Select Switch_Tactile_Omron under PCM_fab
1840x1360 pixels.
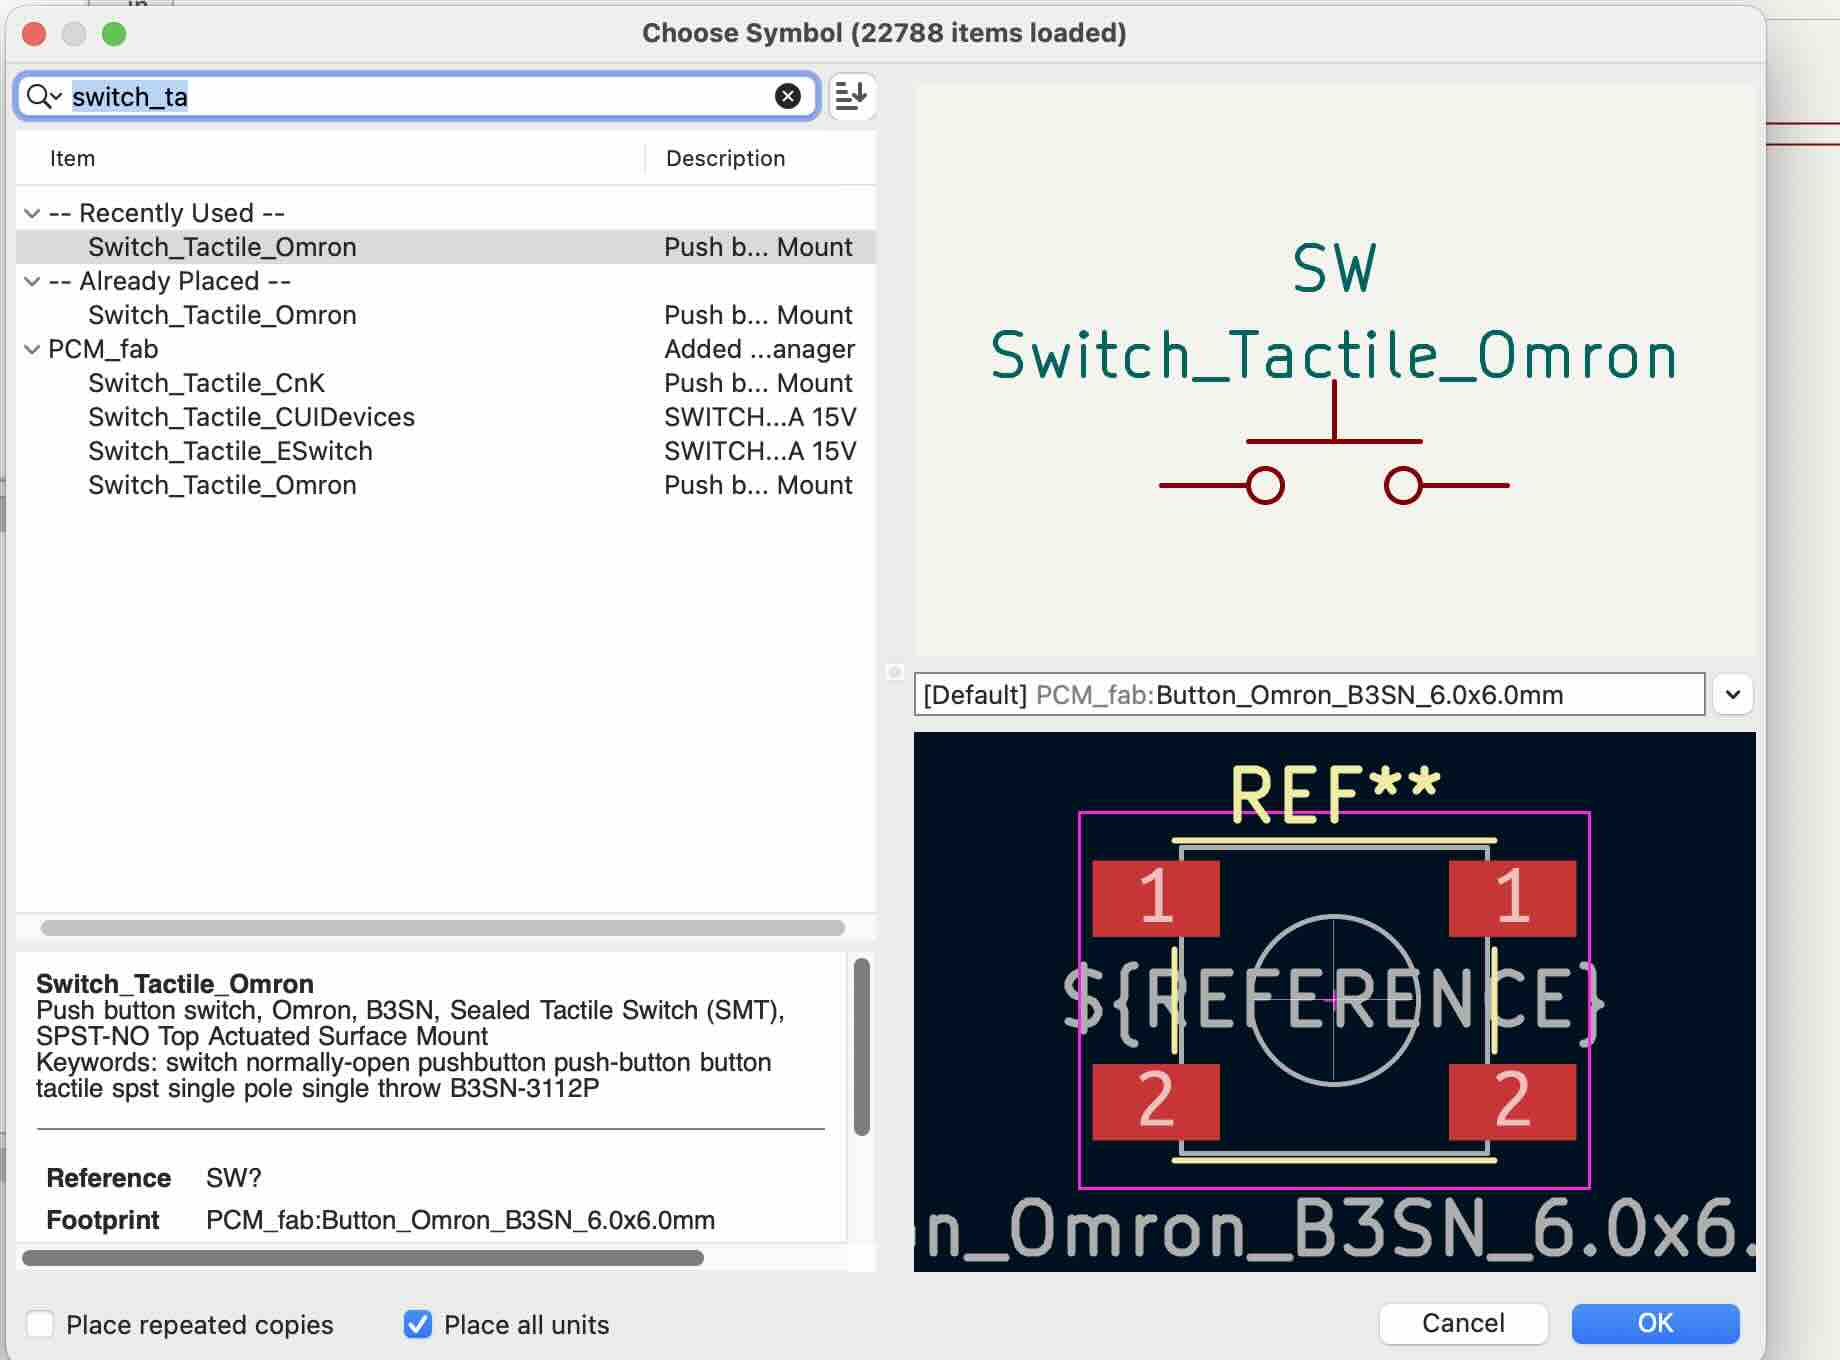[x=446, y=485]
